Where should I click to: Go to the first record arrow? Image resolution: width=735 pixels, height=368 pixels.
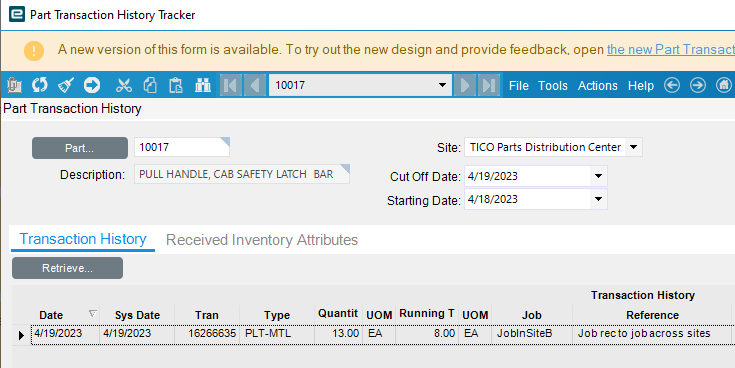pyautogui.click(x=231, y=85)
